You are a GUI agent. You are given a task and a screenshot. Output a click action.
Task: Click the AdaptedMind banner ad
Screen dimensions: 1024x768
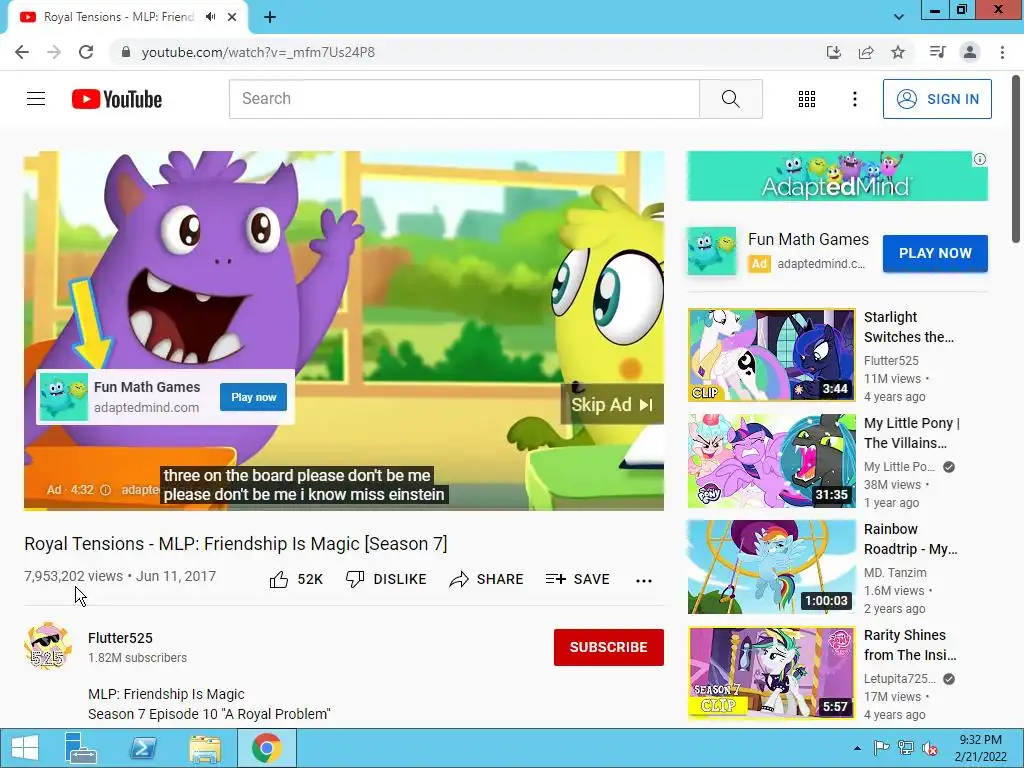coord(837,176)
